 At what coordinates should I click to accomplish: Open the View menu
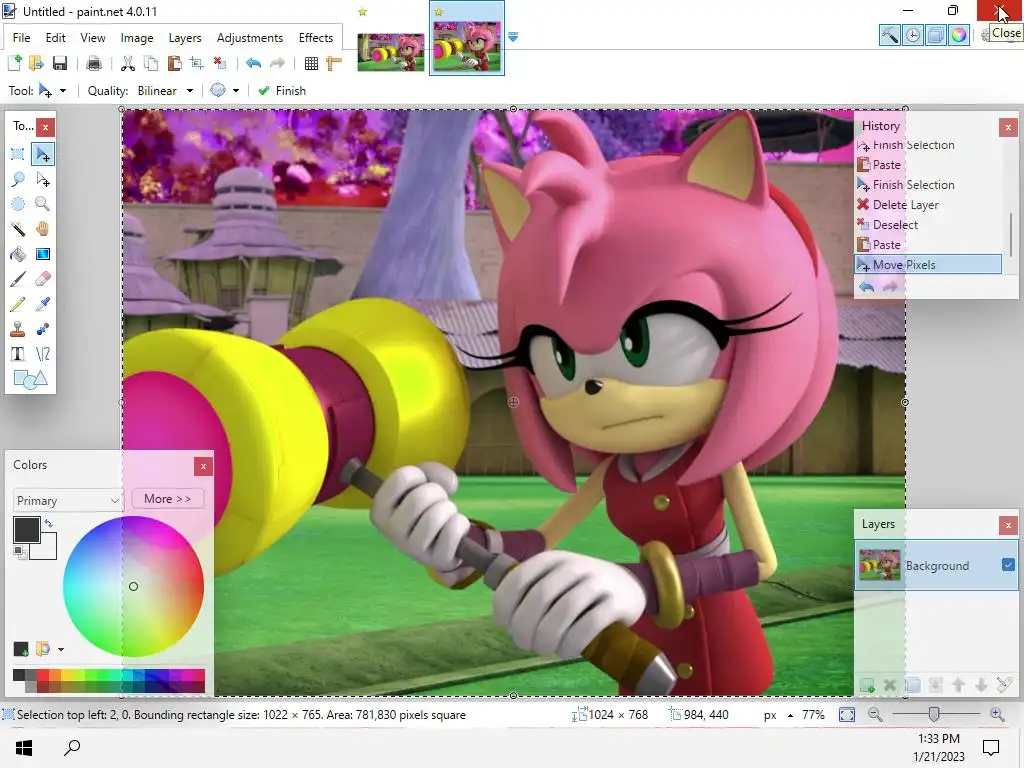coord(93,38)
